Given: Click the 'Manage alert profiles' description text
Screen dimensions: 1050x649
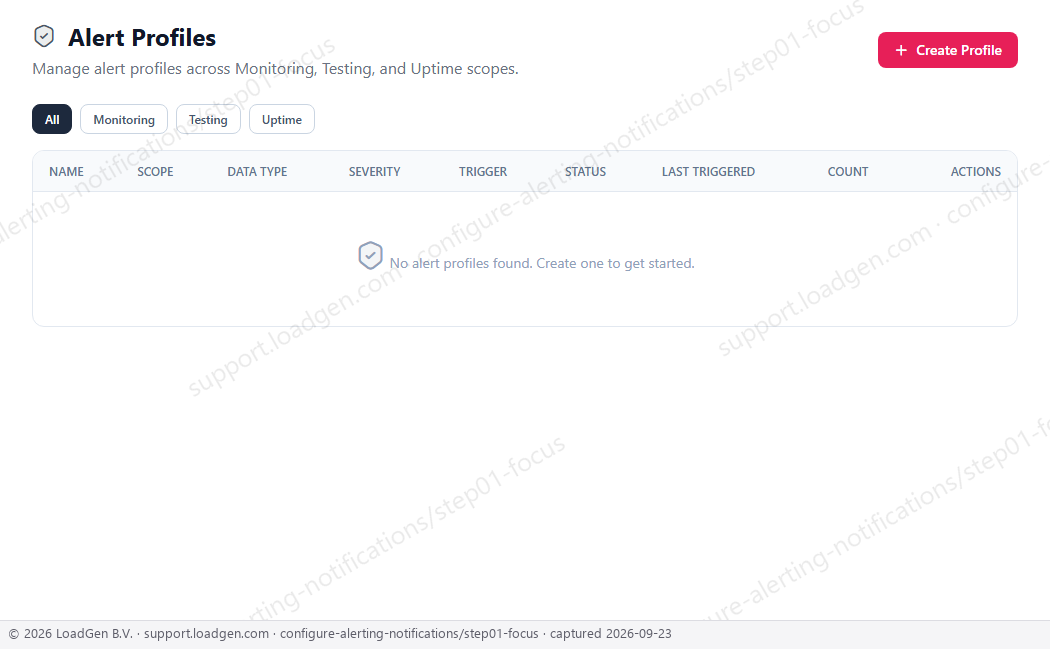Looking at the screenshot, I should [275, 69].
